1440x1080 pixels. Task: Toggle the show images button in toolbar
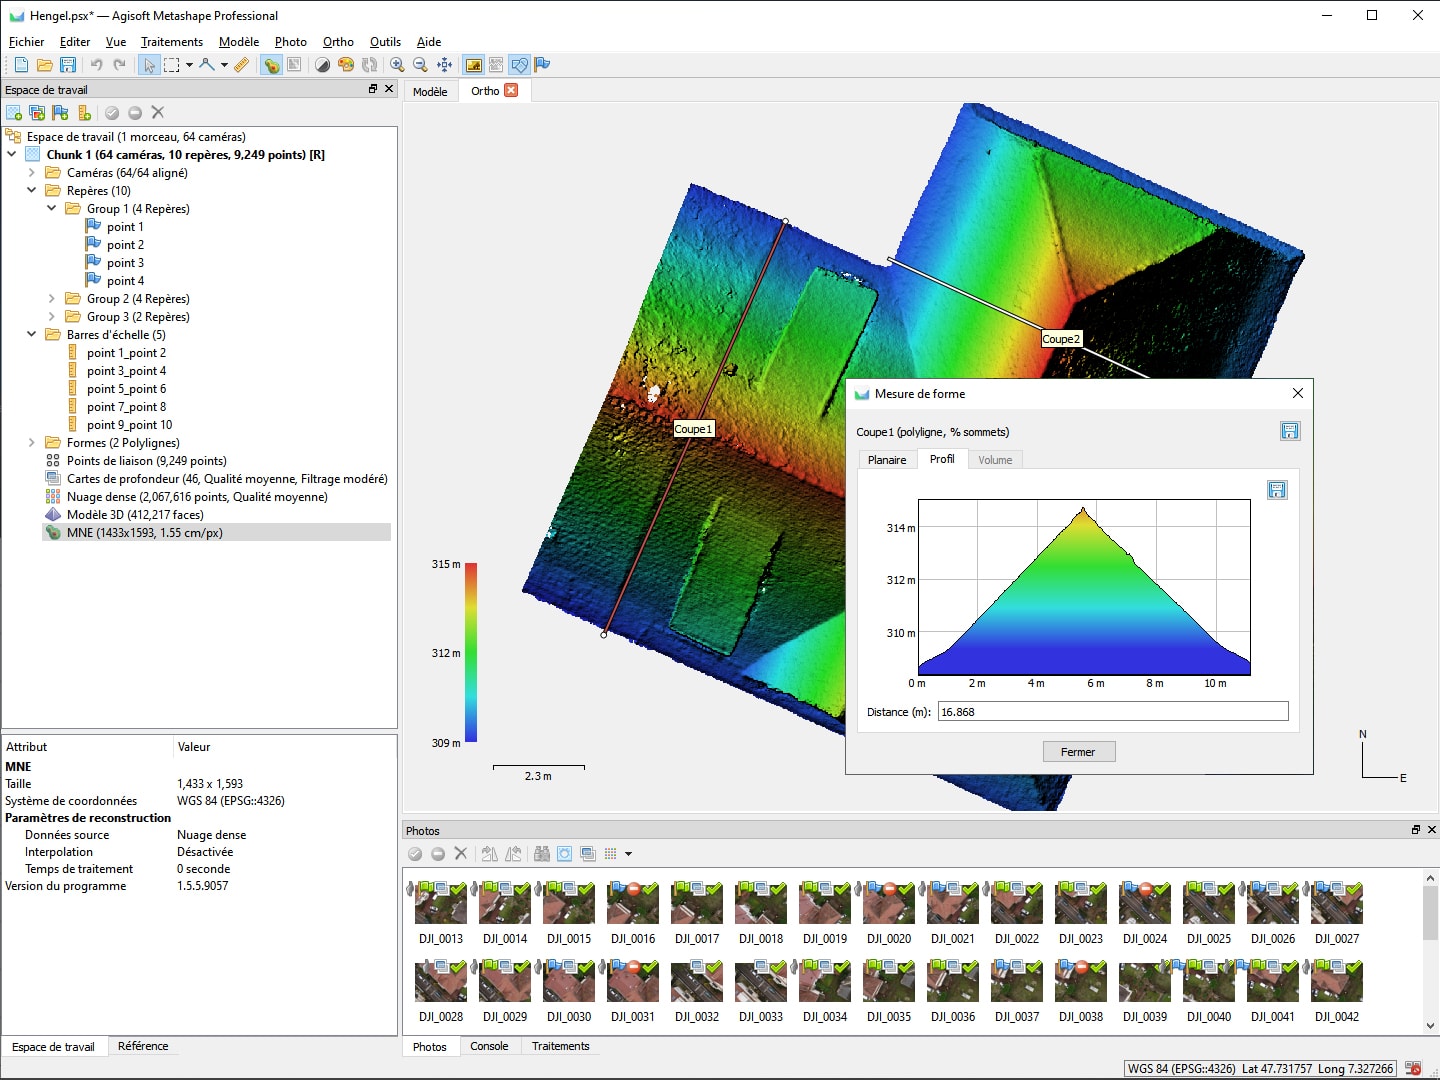point(474,65)
